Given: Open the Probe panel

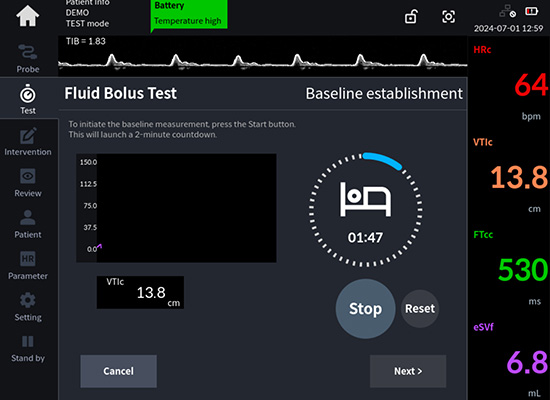Looking at the screenshot, I should pos(28,59).
